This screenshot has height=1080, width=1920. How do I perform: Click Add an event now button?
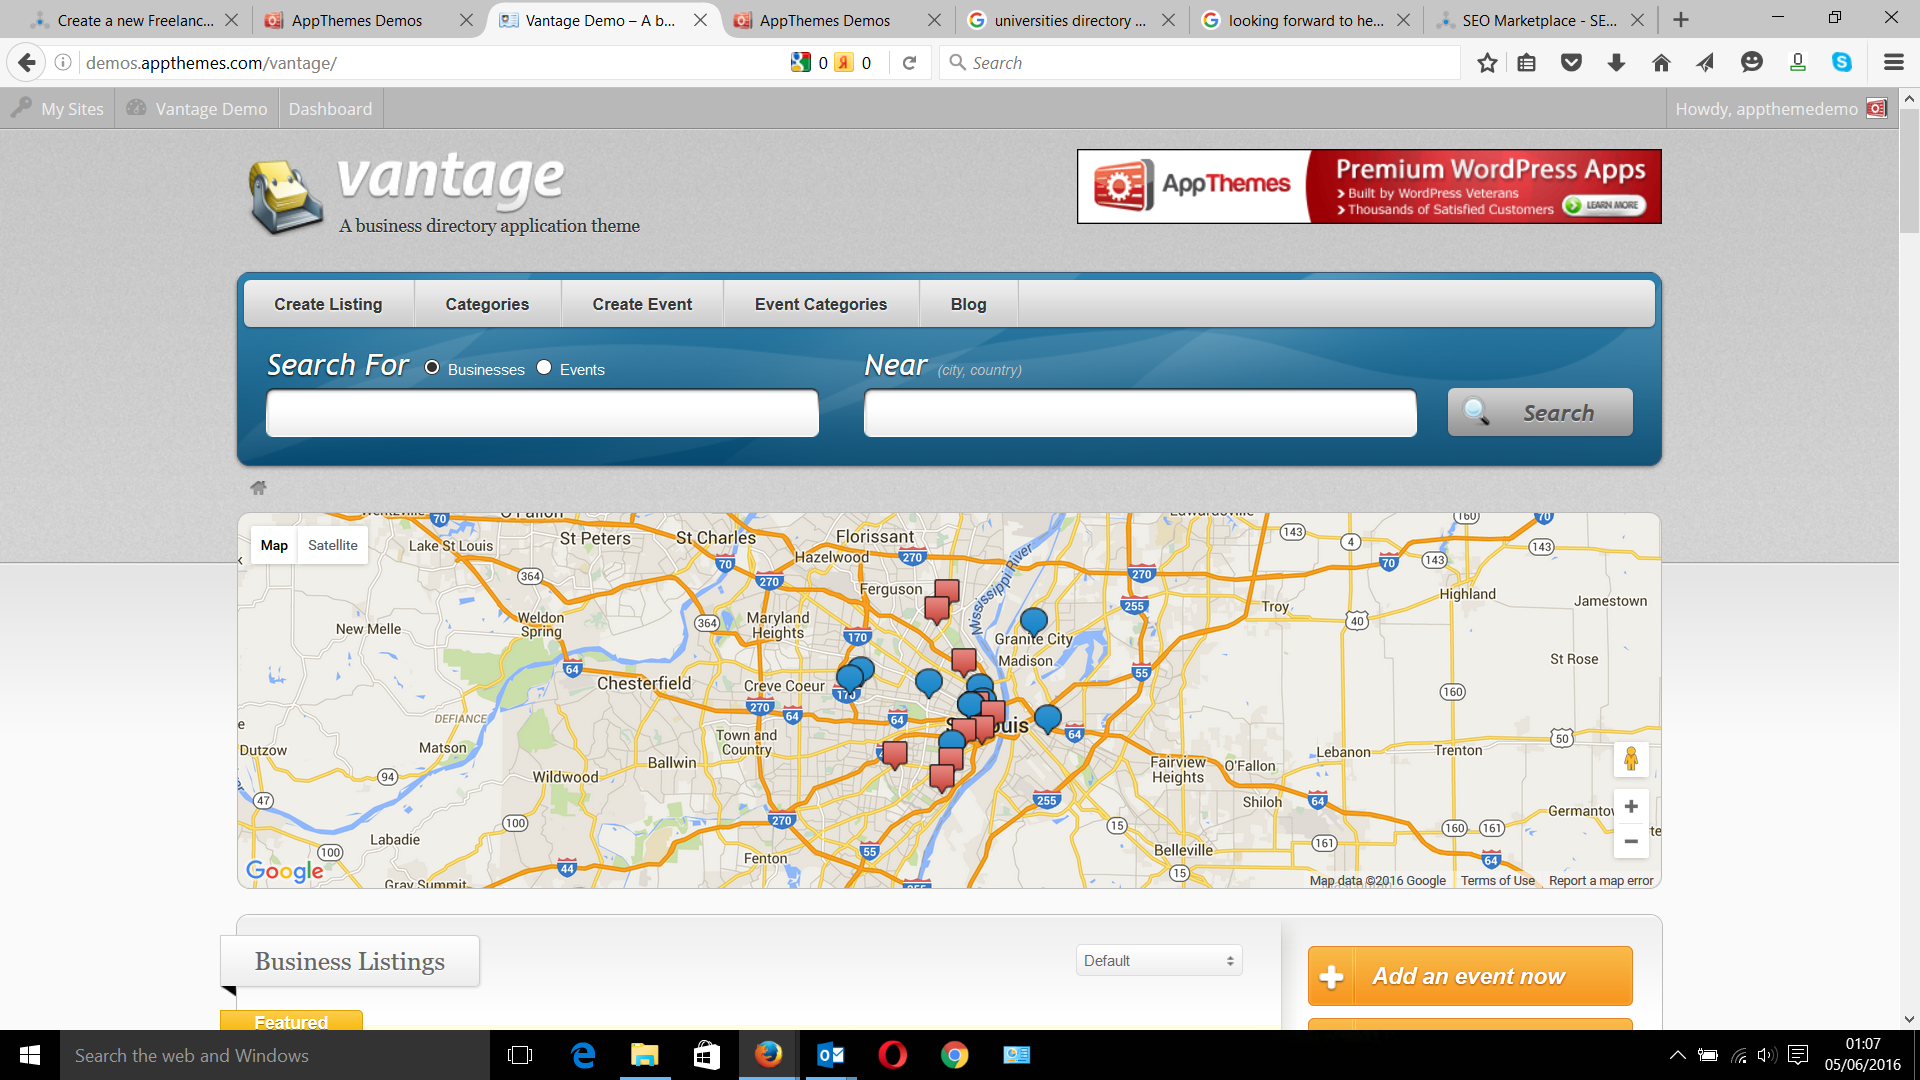(1470, 976)
